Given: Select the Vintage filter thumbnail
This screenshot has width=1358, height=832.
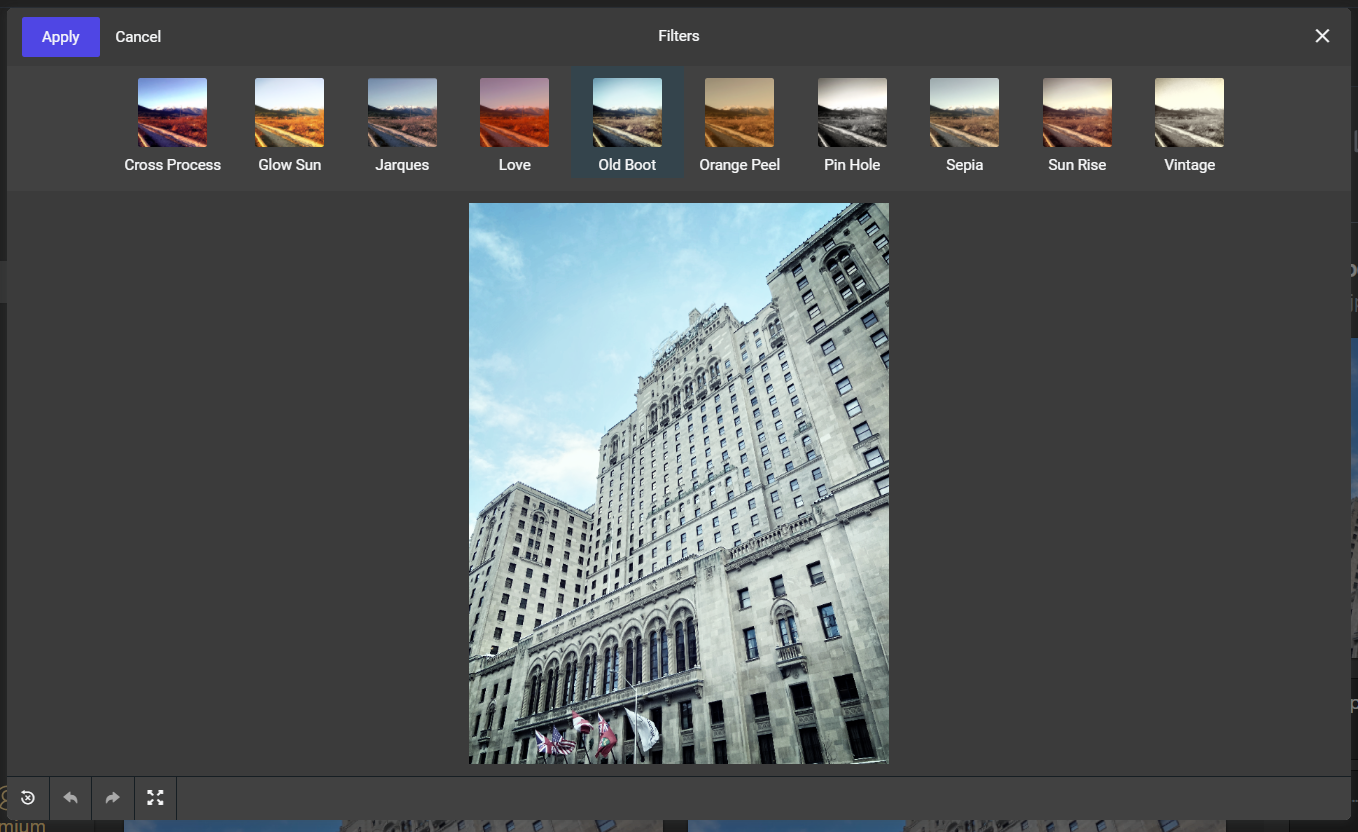Looking at the screenshot, I should click(x=1190, y=113).
